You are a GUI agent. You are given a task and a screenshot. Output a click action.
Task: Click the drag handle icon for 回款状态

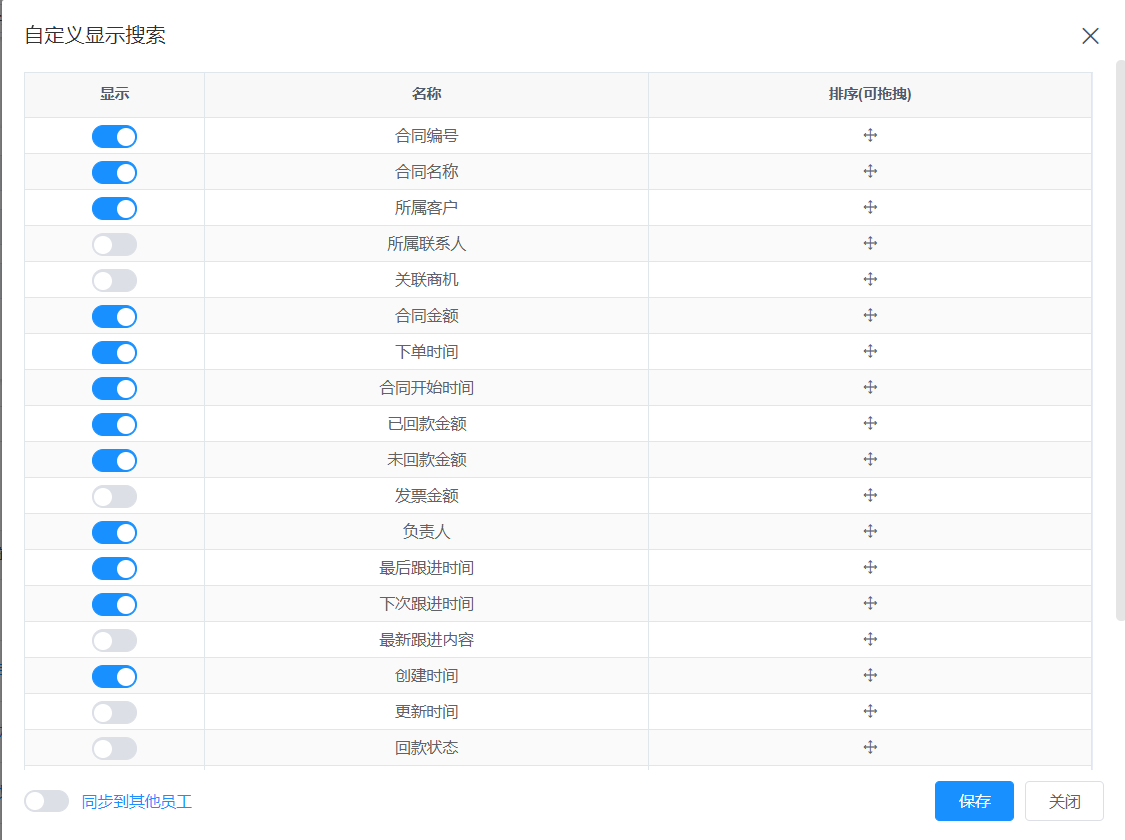click(x=870, y=748)
